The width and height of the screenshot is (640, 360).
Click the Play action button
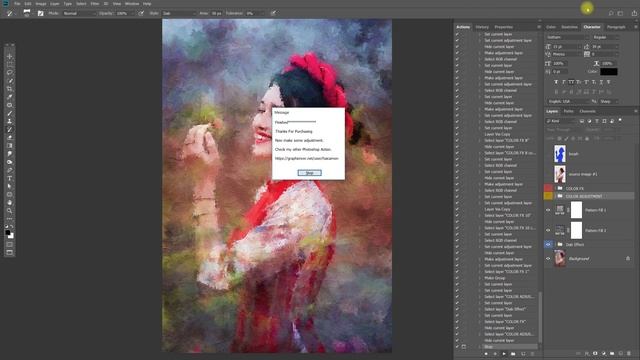tap(504, 354)
